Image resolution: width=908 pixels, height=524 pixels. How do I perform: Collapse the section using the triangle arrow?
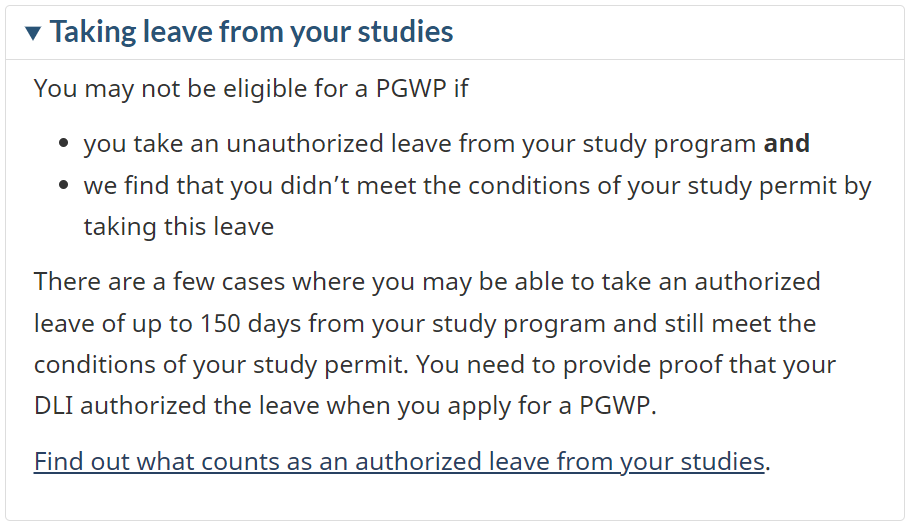click(34, 33)
